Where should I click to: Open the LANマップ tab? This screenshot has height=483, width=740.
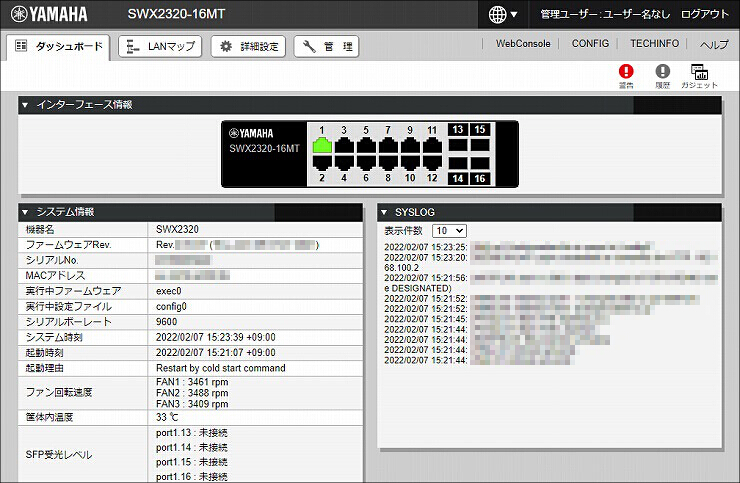click(160, 46)
